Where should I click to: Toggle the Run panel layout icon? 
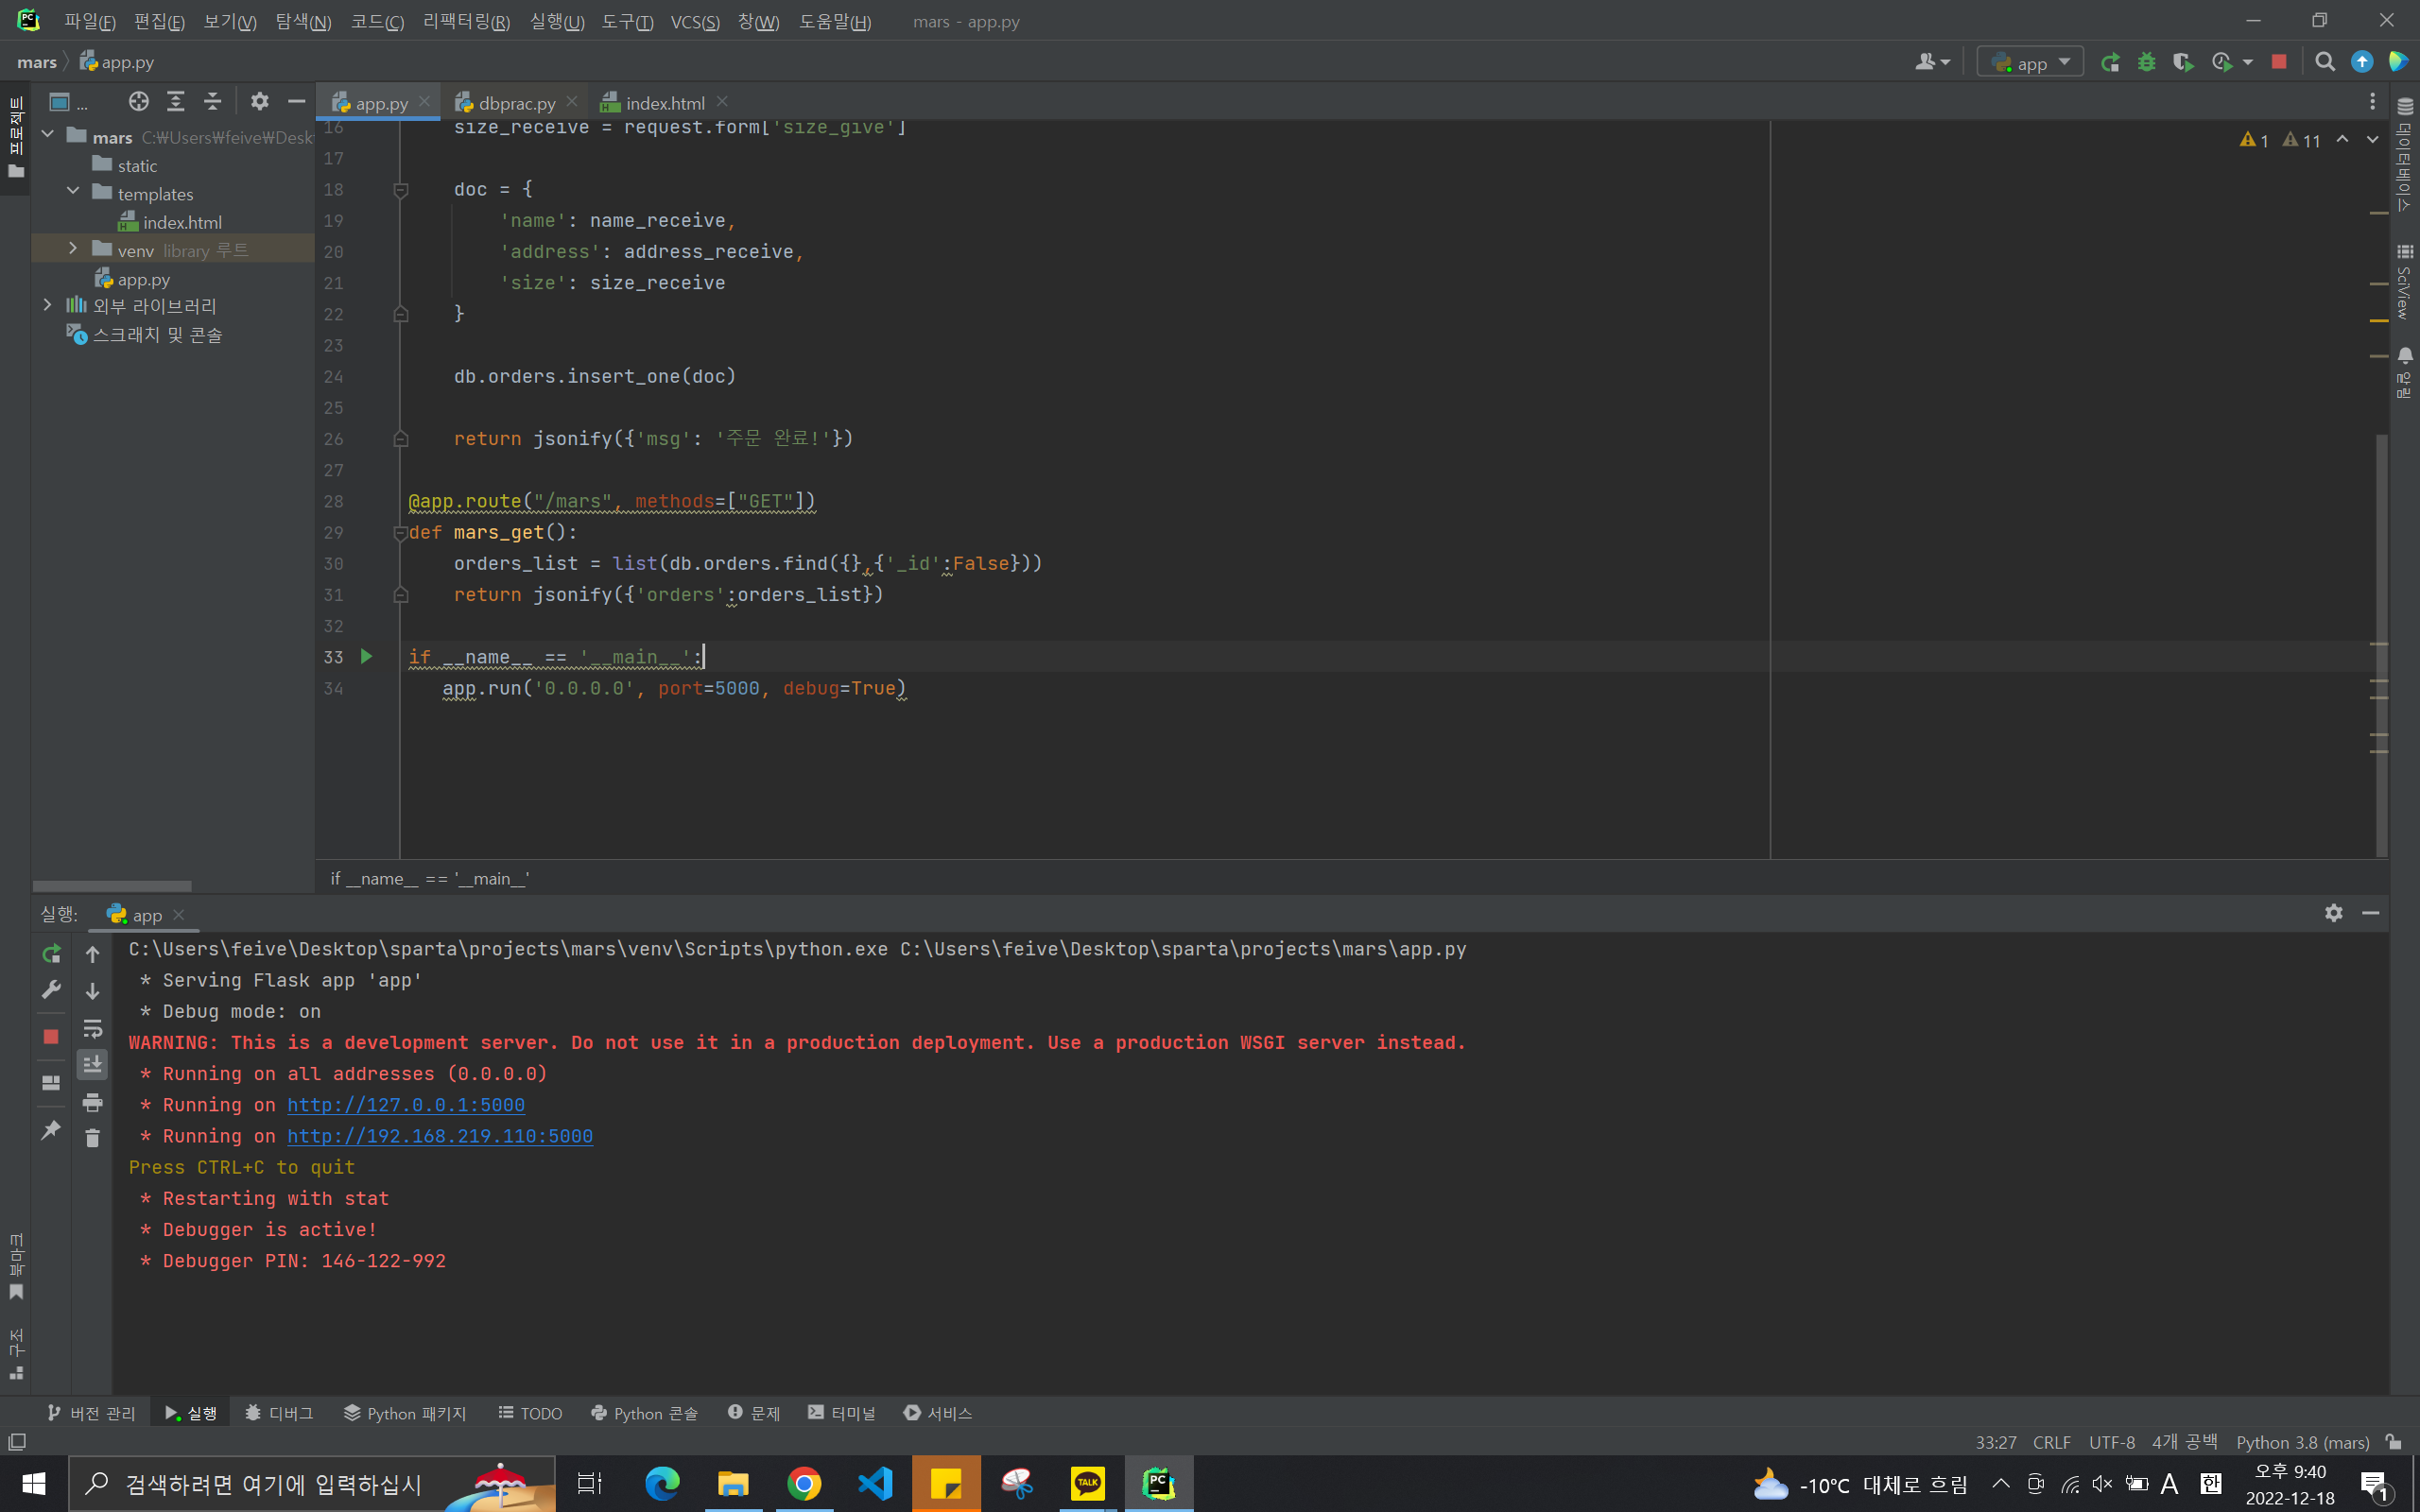(x=51, y=1083)
